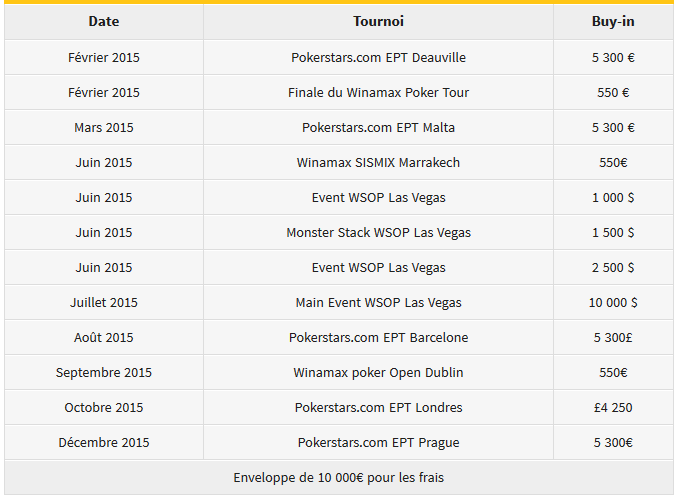Select Main Event WSOP Las Vegas row
The image size is (676, 500).
pyautogui.click(x=339, y=303)
